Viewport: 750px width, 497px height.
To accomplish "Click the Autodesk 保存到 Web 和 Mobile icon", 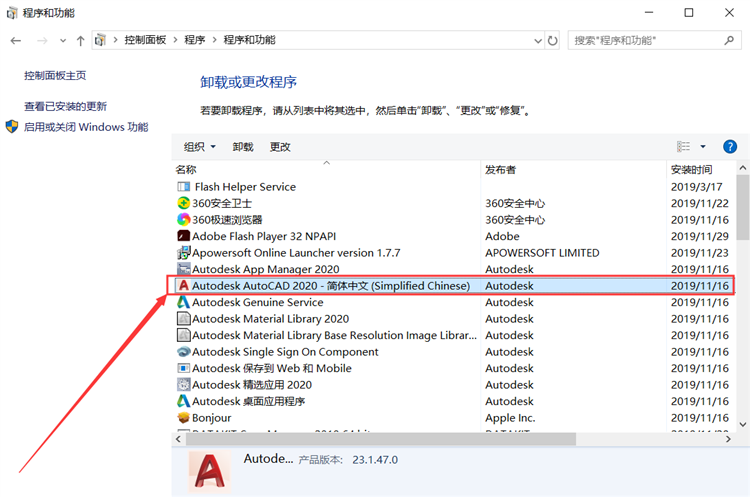I will 184,368.
